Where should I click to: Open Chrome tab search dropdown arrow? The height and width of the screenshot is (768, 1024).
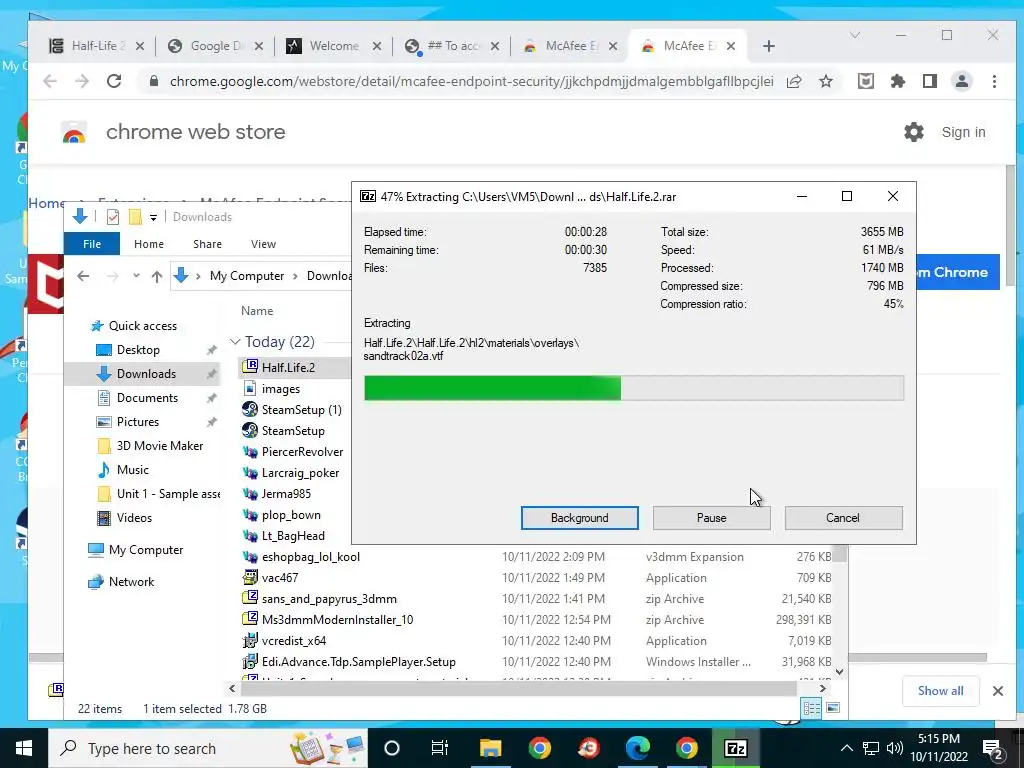pos(855,35)
